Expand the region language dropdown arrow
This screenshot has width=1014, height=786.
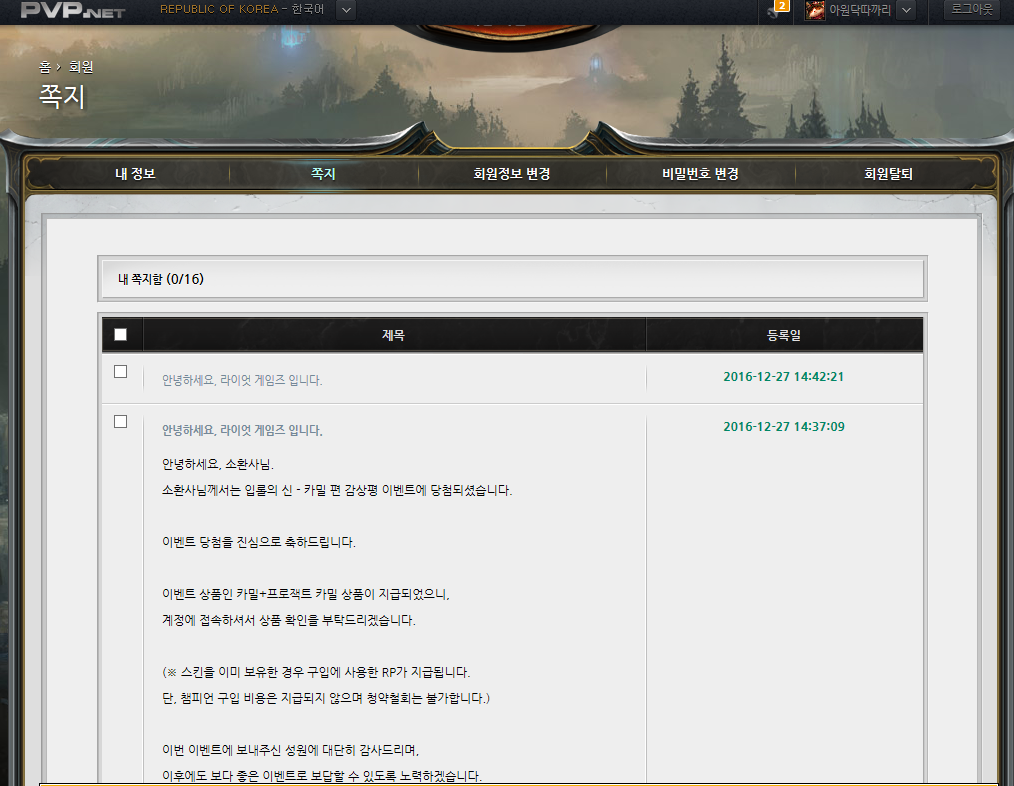(346, 10)
